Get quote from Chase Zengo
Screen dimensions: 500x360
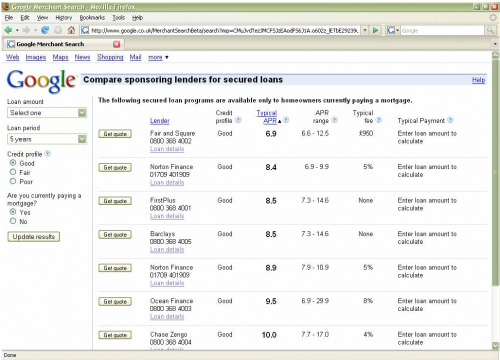click(x=115, y=335)
